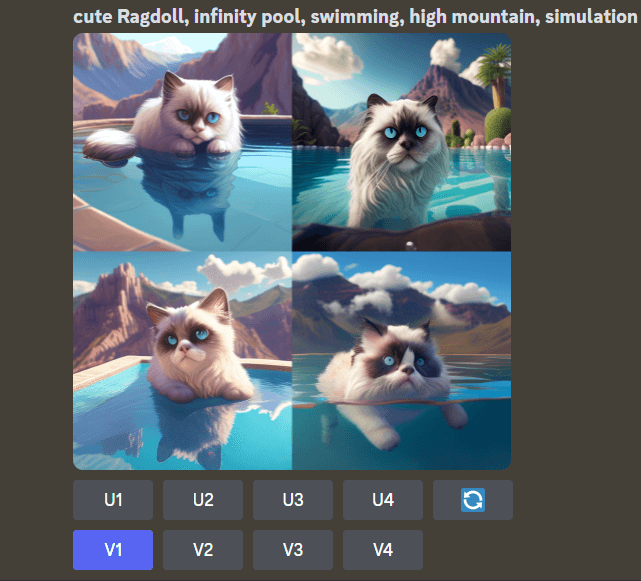
Task: Click the underwater paws in the fourth image
Action: point(403,425)
